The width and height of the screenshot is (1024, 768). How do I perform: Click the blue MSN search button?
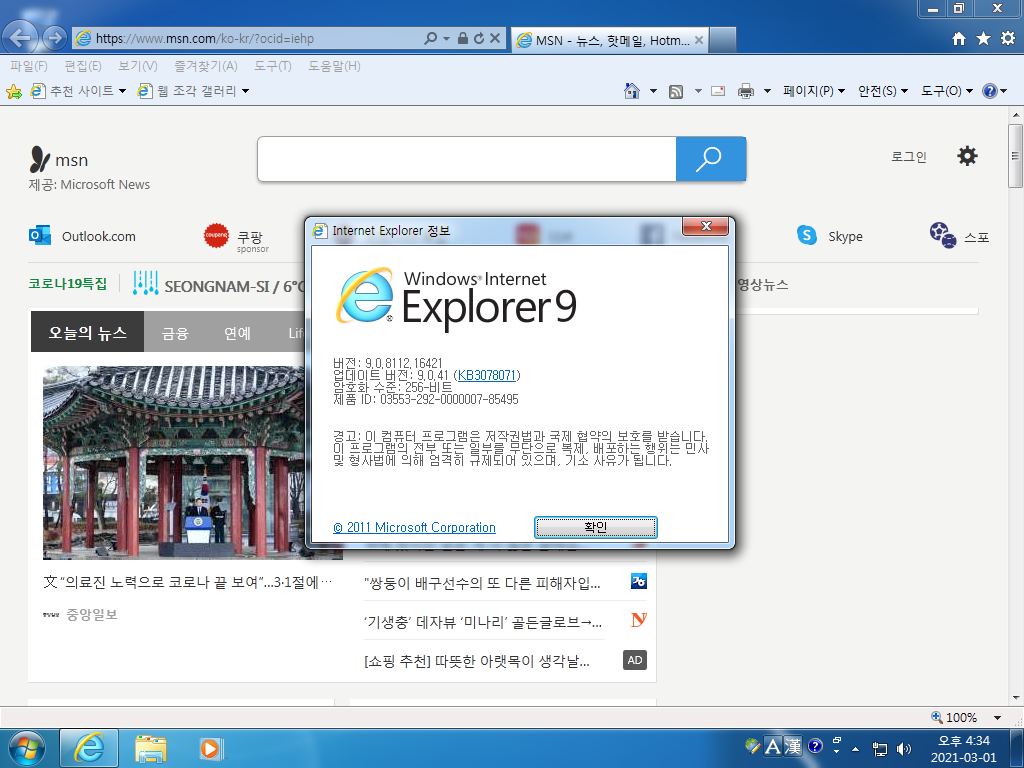[x=711, y=159]
